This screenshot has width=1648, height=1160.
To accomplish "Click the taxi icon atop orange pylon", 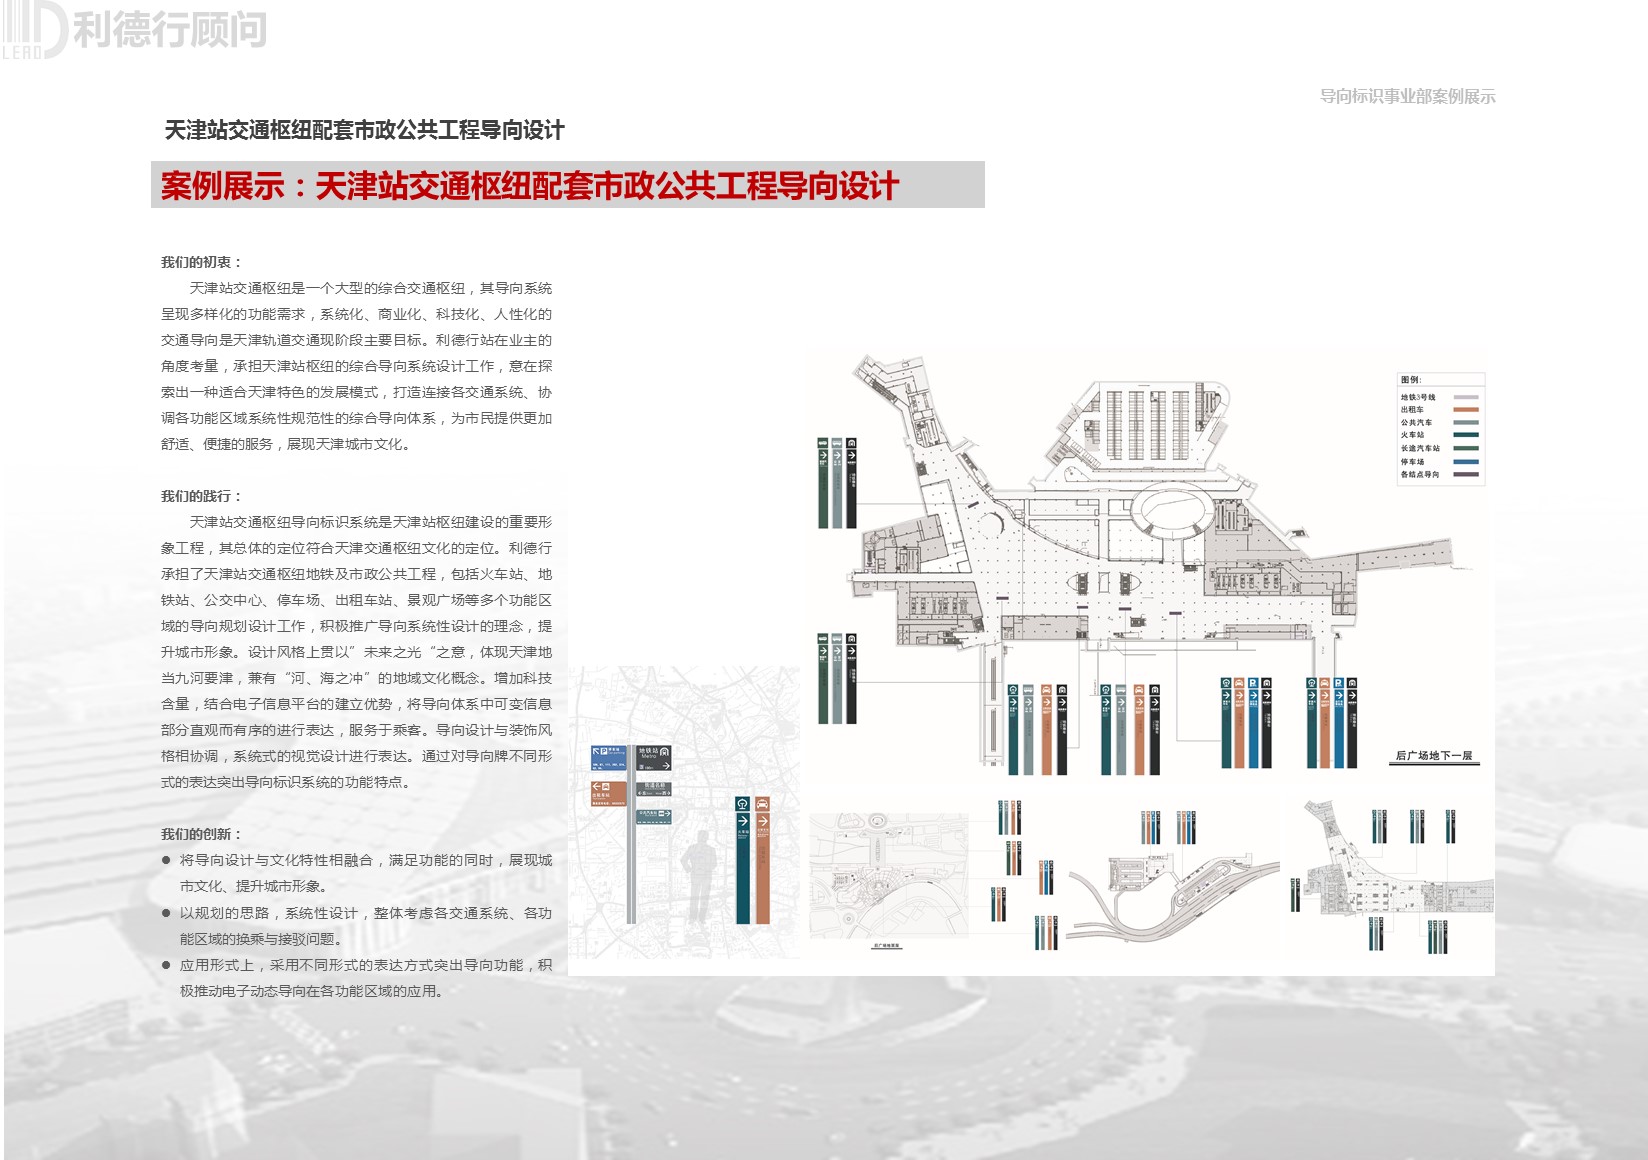I will click(x=762, y=804).
